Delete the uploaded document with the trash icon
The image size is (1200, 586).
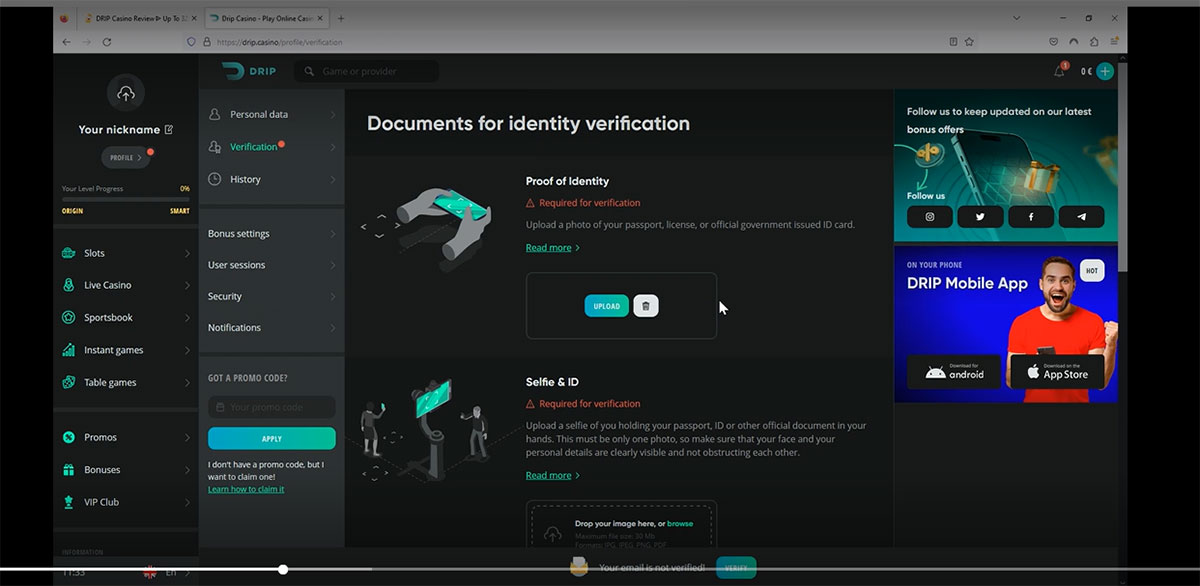645,306
